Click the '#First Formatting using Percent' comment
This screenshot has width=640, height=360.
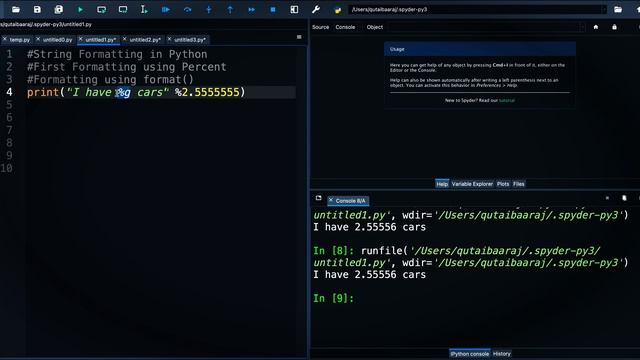(x=127, y=67)
